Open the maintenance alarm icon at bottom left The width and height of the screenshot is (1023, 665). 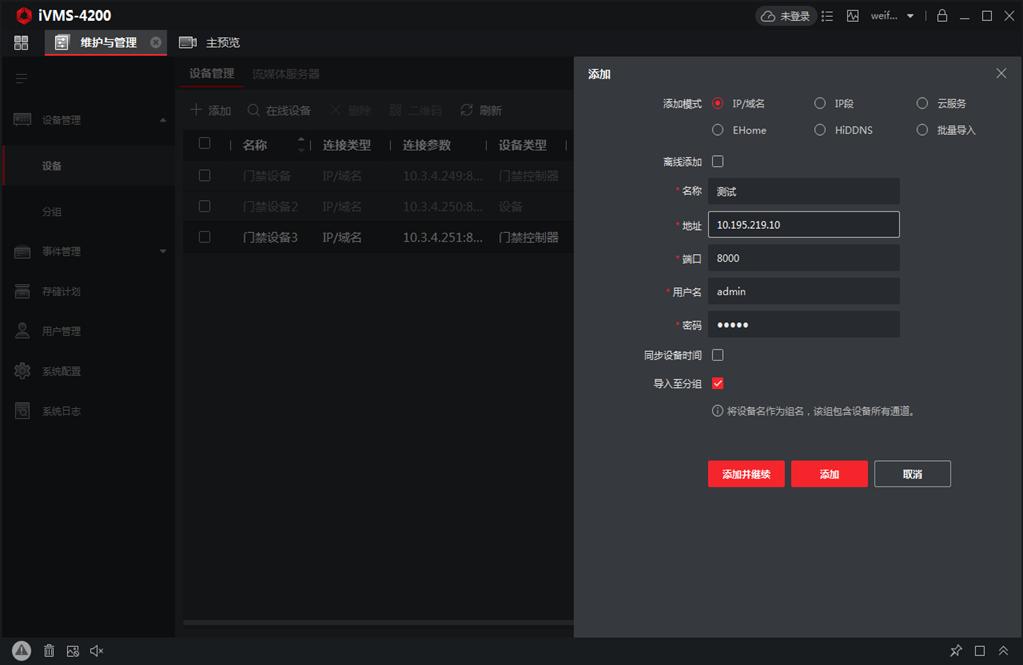[x=20, y=651]
